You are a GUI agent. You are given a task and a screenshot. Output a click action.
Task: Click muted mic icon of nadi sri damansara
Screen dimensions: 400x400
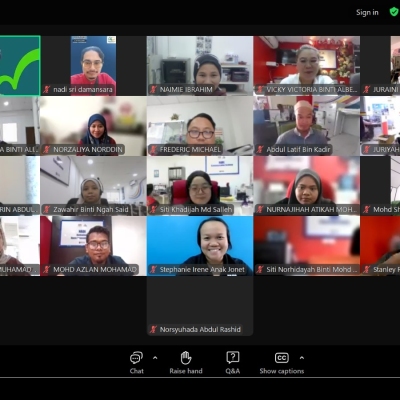point(47,89)
